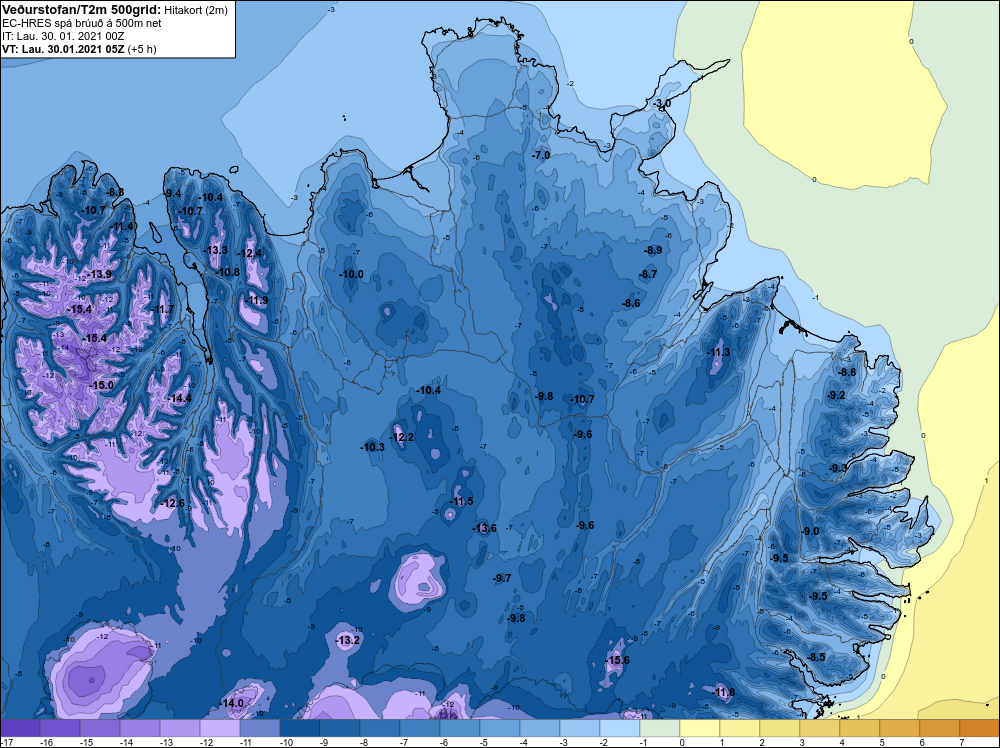The height and width of the screenshot is (748, 1000).
Task: Click the -11.4 temperature value
Action: [x=122, y=226]
